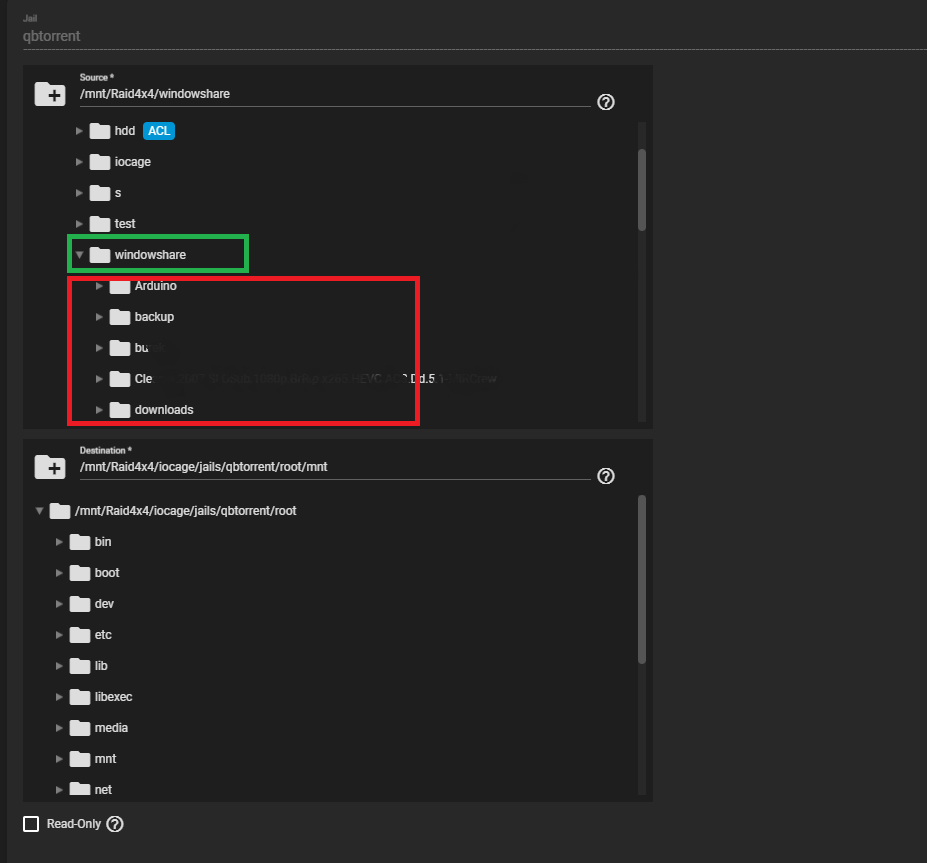Open the Source help tooltip icon
Screen dimensions: 927x863
(x=606, y=102)
